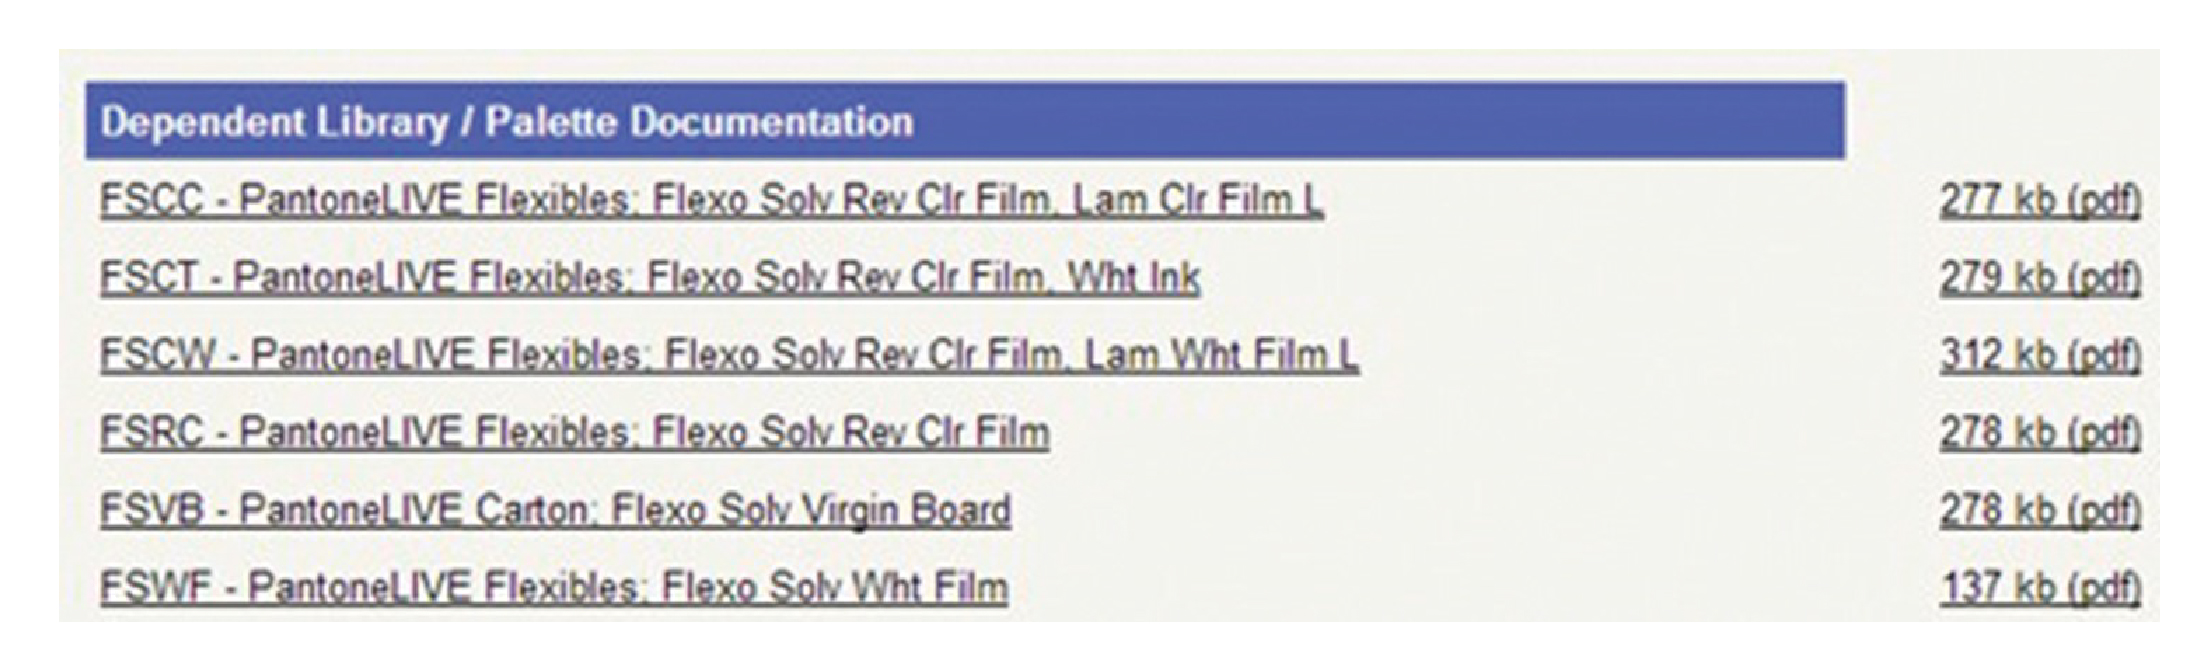Open the FSWF Flexo Solv Wht Film link
The width and height of the screenshot is (2208, 671).
(x=553, y=587)
